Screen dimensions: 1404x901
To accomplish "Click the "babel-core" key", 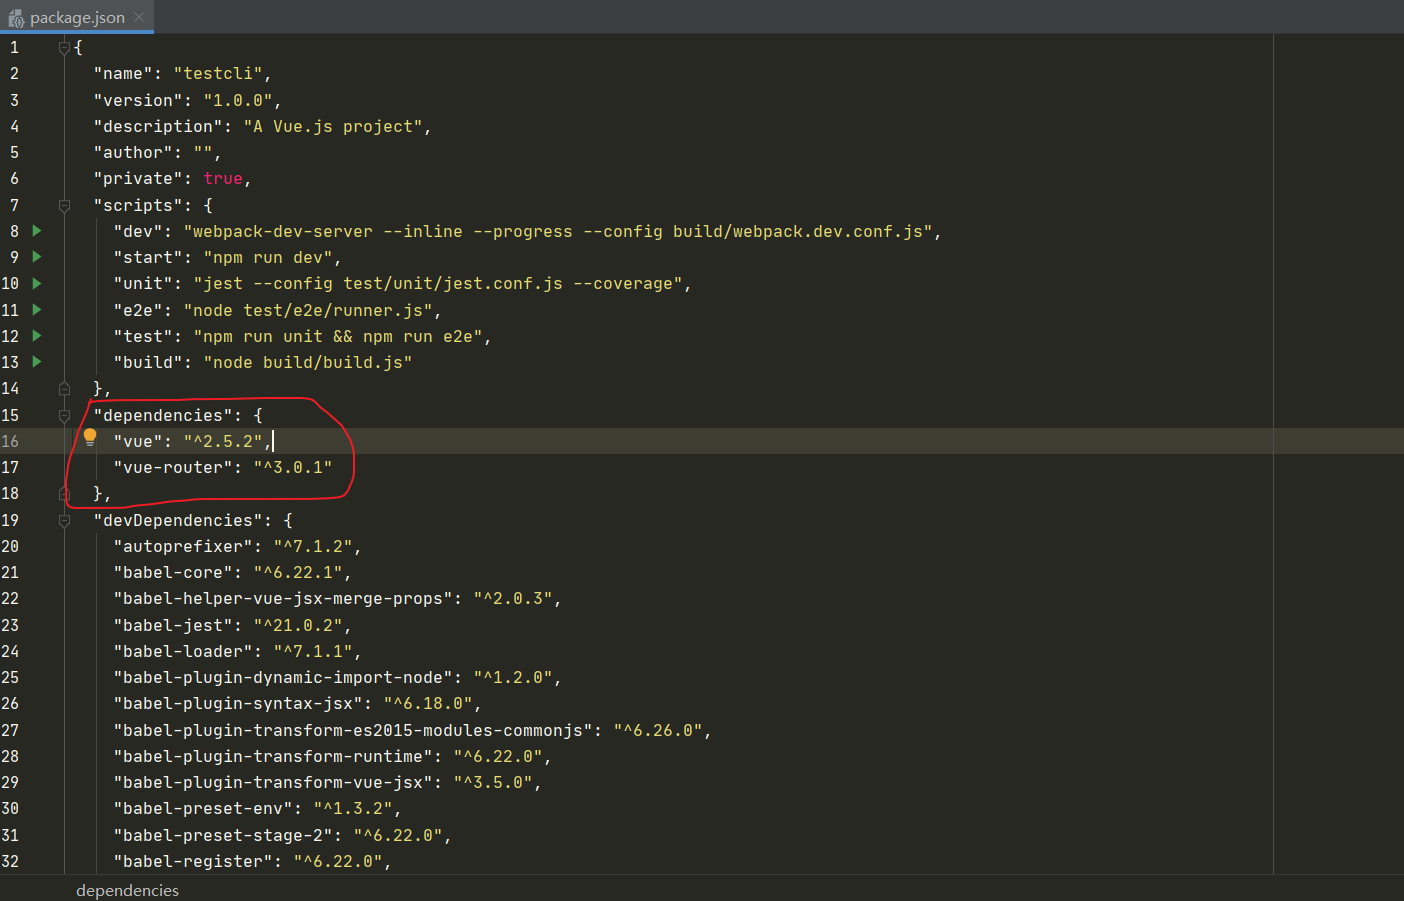I will point(173,572).
